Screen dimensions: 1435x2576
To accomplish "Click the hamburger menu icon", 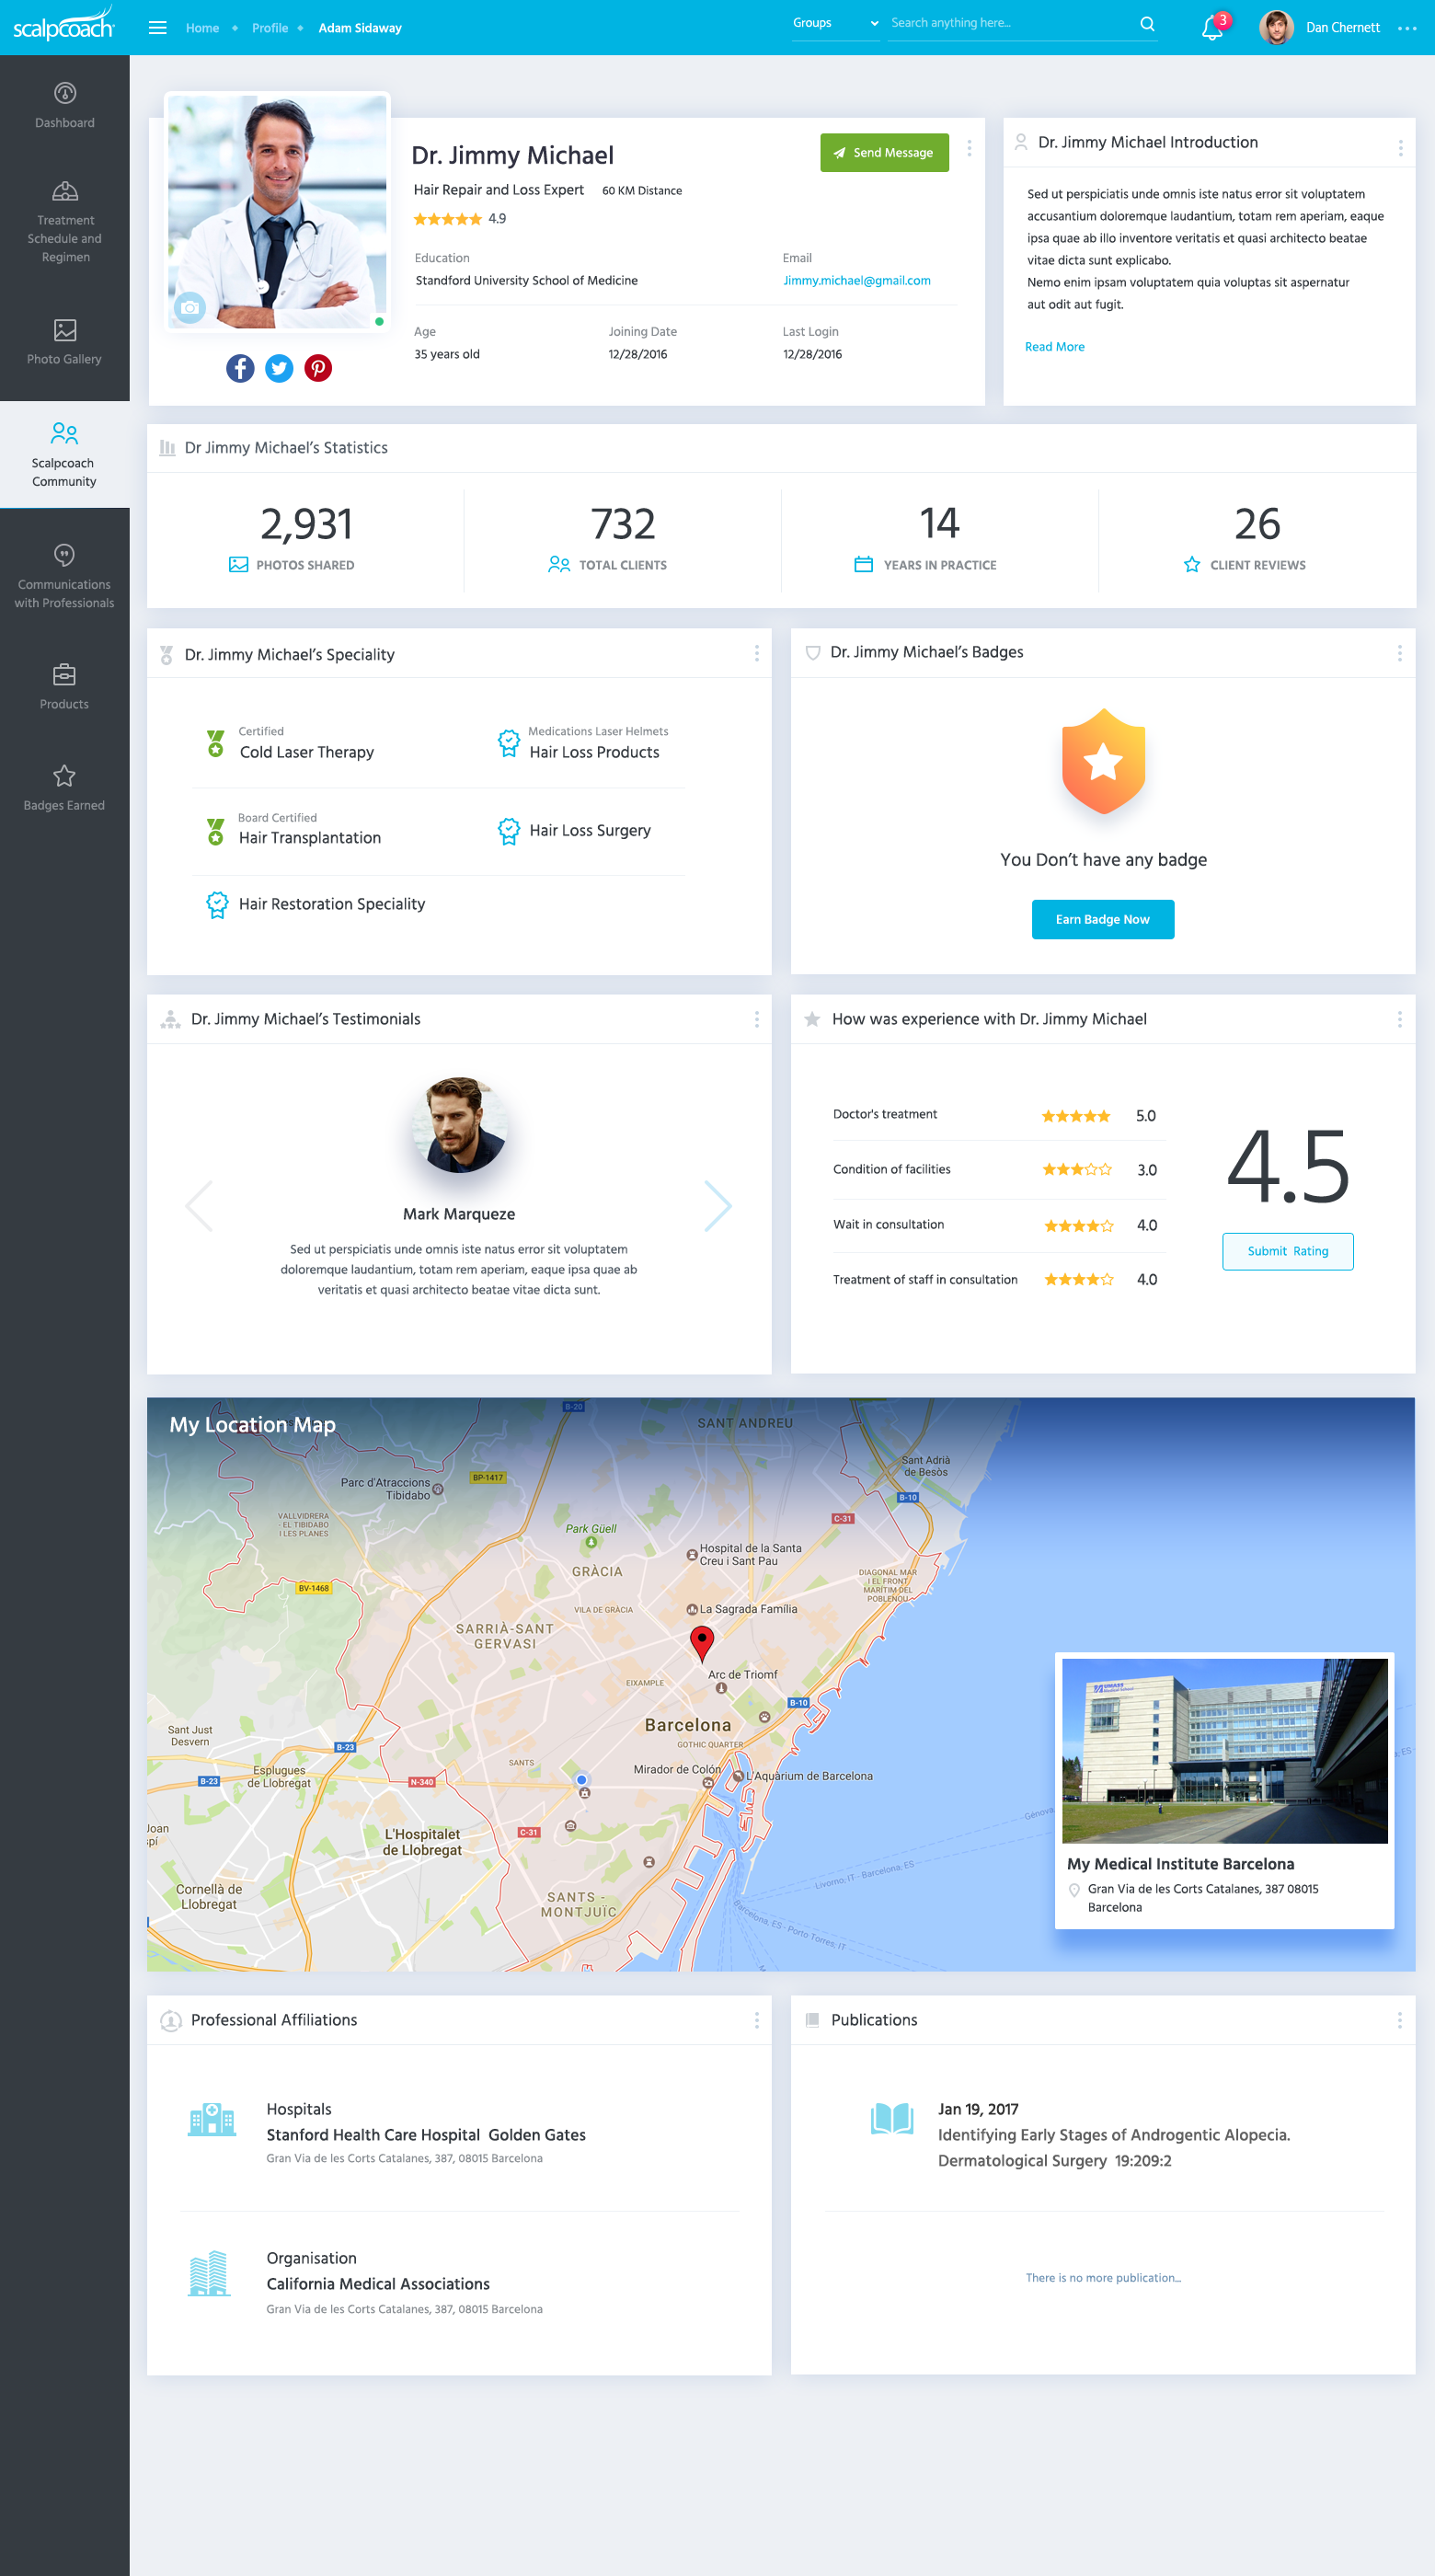I will (x=157, y=28).
